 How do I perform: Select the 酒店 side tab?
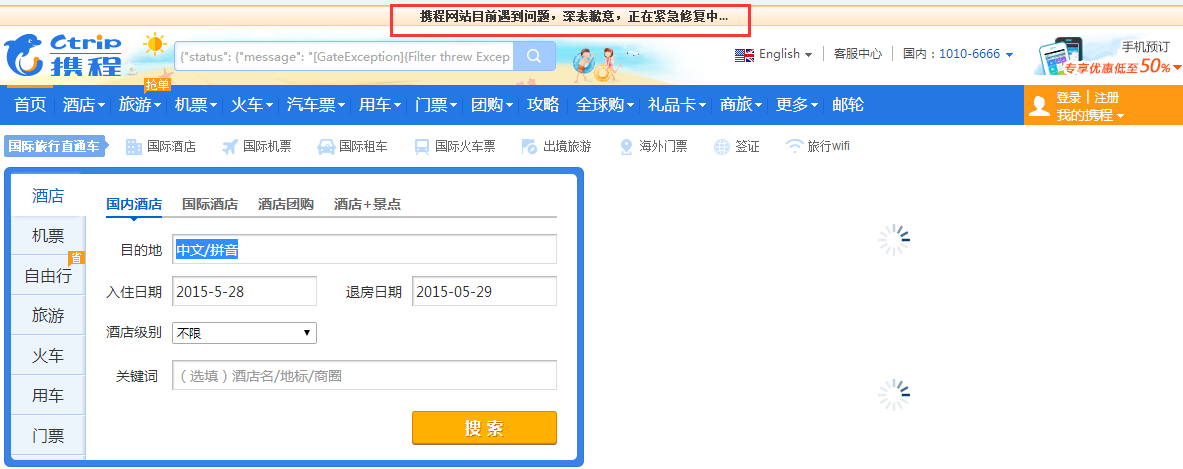[x=48, y=196]
